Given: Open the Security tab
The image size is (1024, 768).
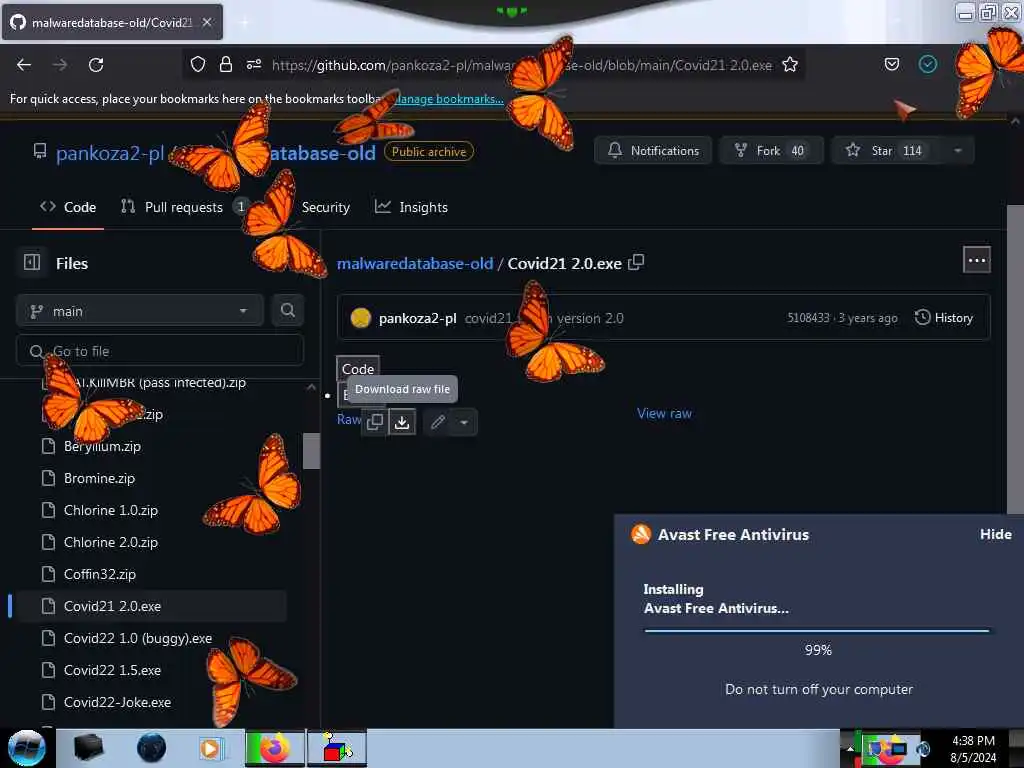Looking at the screenshot, I should pyautogui.click(x=325, y=207).
